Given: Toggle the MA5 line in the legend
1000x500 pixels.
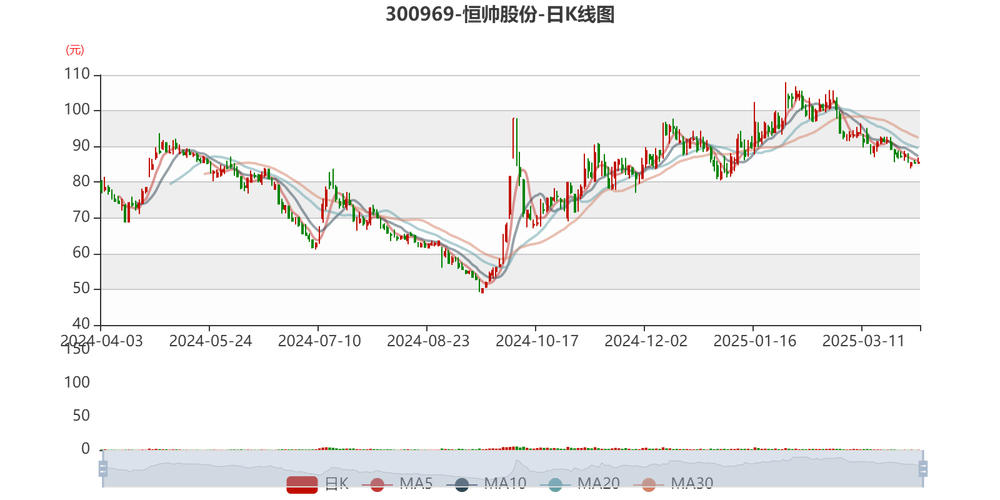Looking at the screenshot, I should [397, 484].
